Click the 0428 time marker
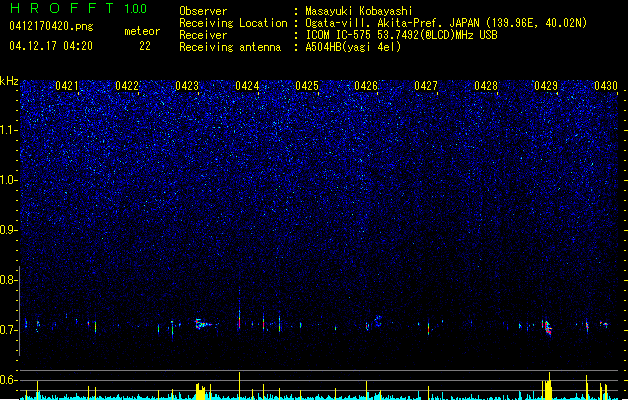 486,86
